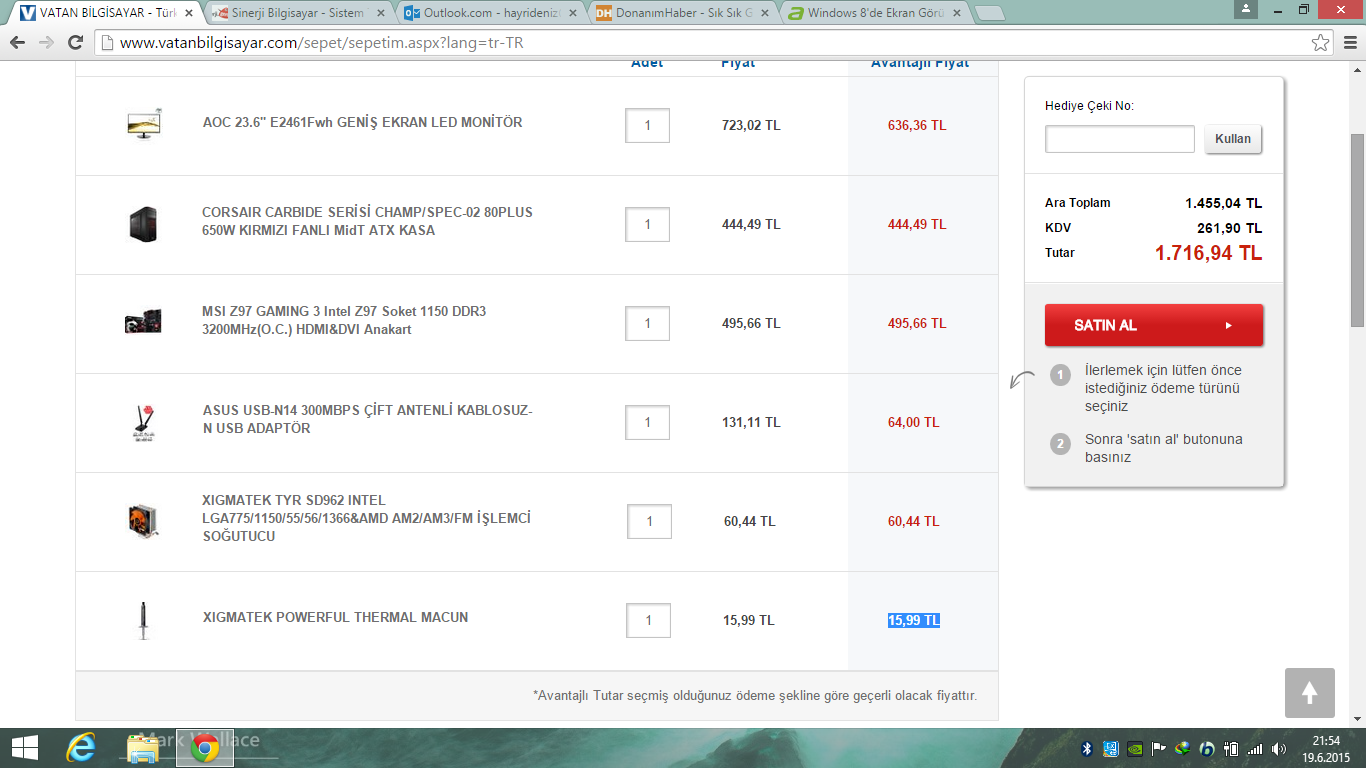This screenshot has height=768, width=1366.
Task: Open the DonanımHaber tab
Action: [682, 13]
